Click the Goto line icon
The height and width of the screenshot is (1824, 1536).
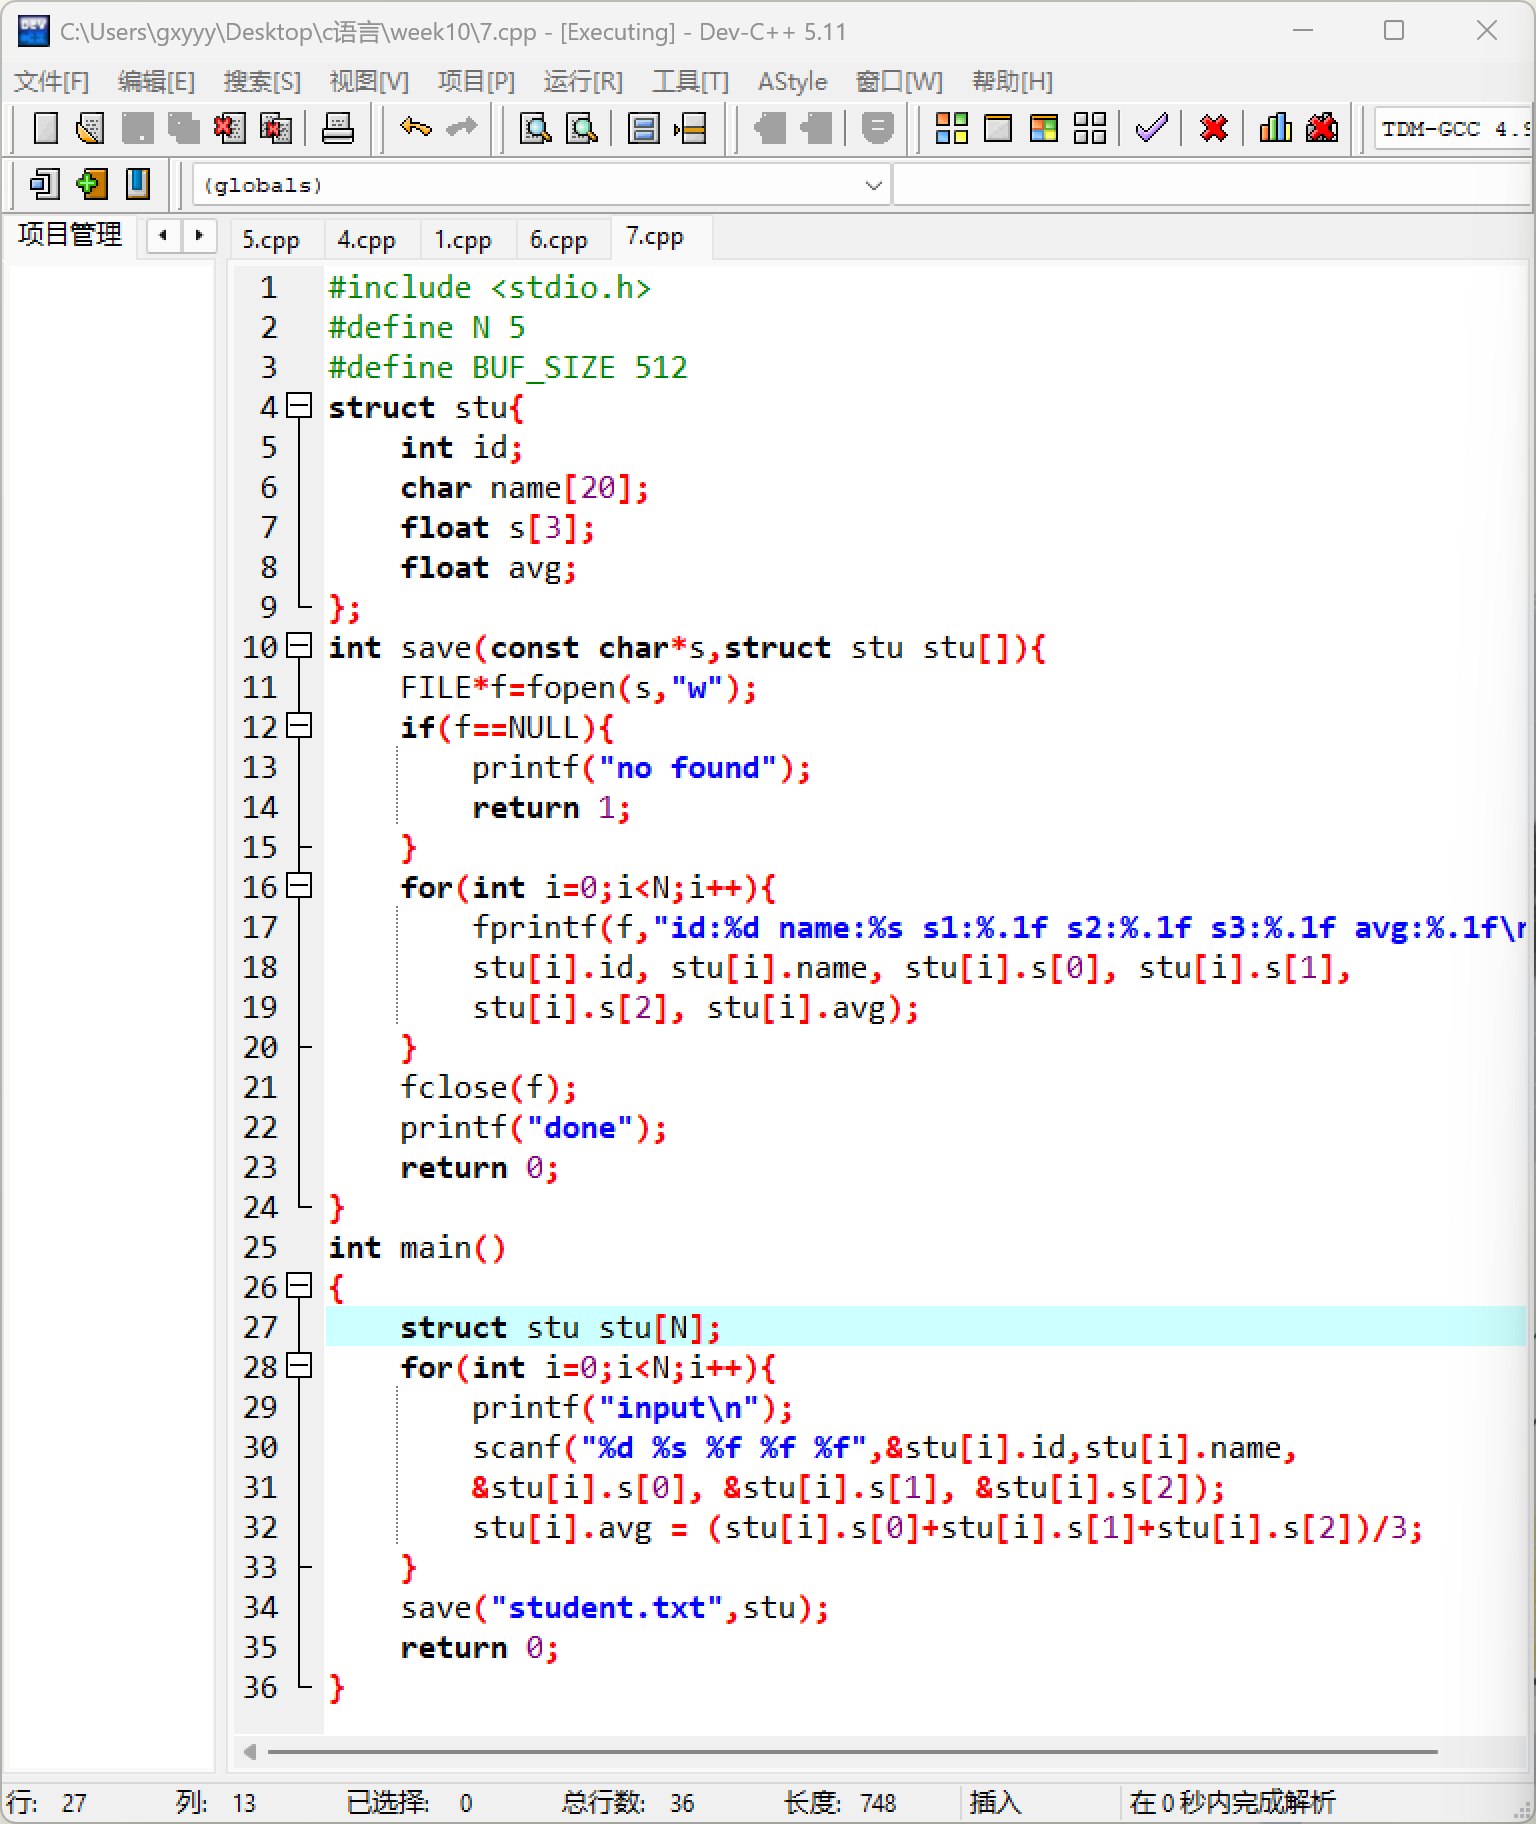click(x=690, y=128)
